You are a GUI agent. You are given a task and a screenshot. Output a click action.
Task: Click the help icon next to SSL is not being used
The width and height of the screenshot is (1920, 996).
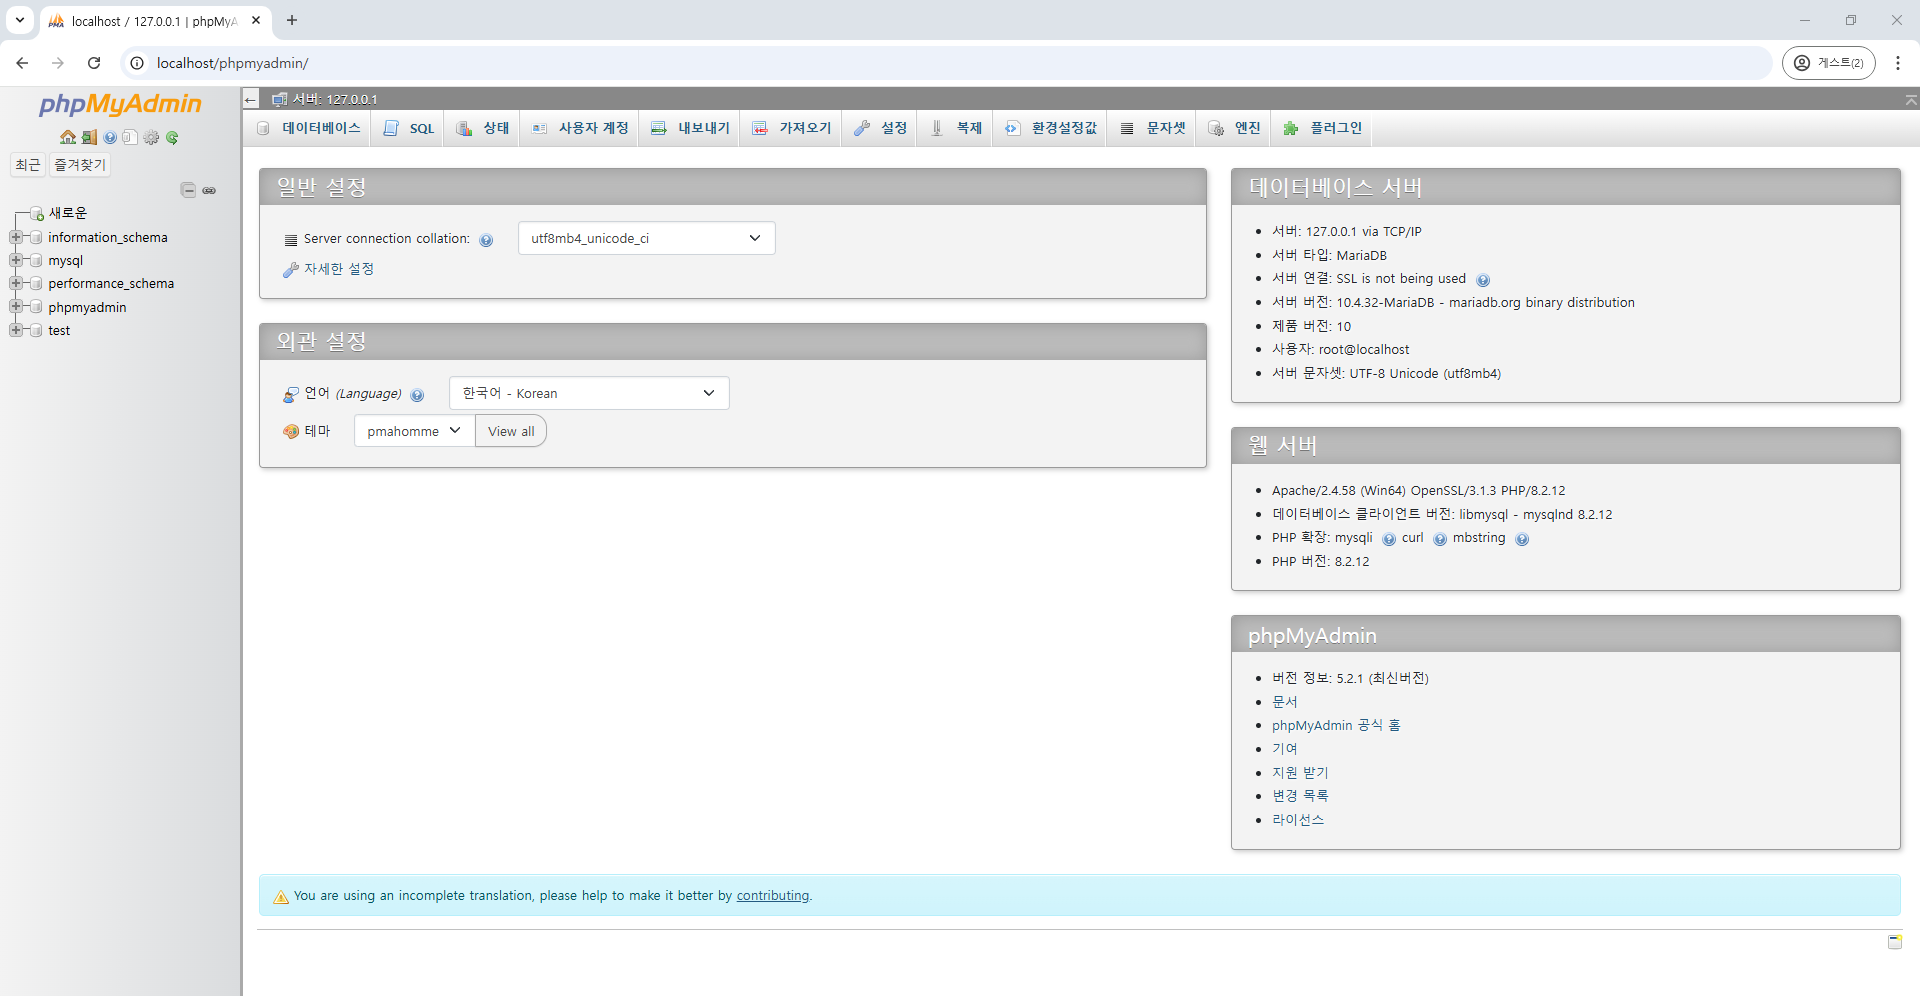pos(1483,280)
